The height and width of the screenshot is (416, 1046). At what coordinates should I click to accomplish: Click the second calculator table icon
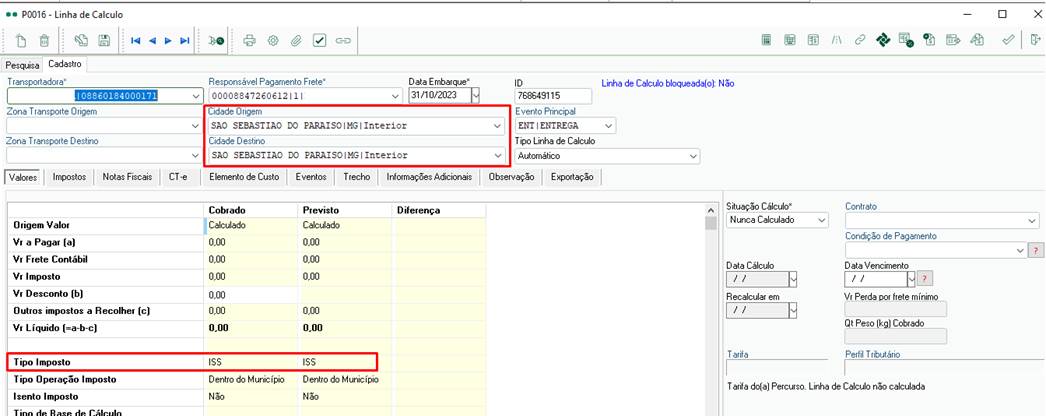(790, 41)
